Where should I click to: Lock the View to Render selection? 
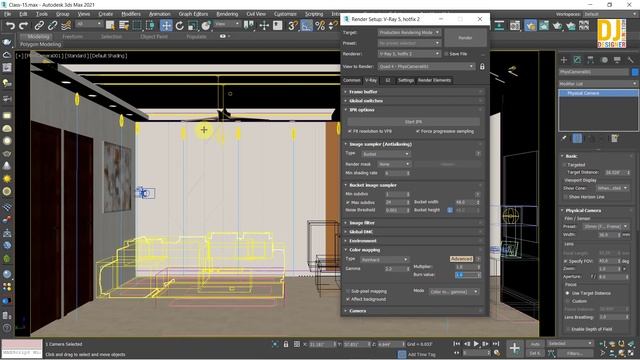482,67
